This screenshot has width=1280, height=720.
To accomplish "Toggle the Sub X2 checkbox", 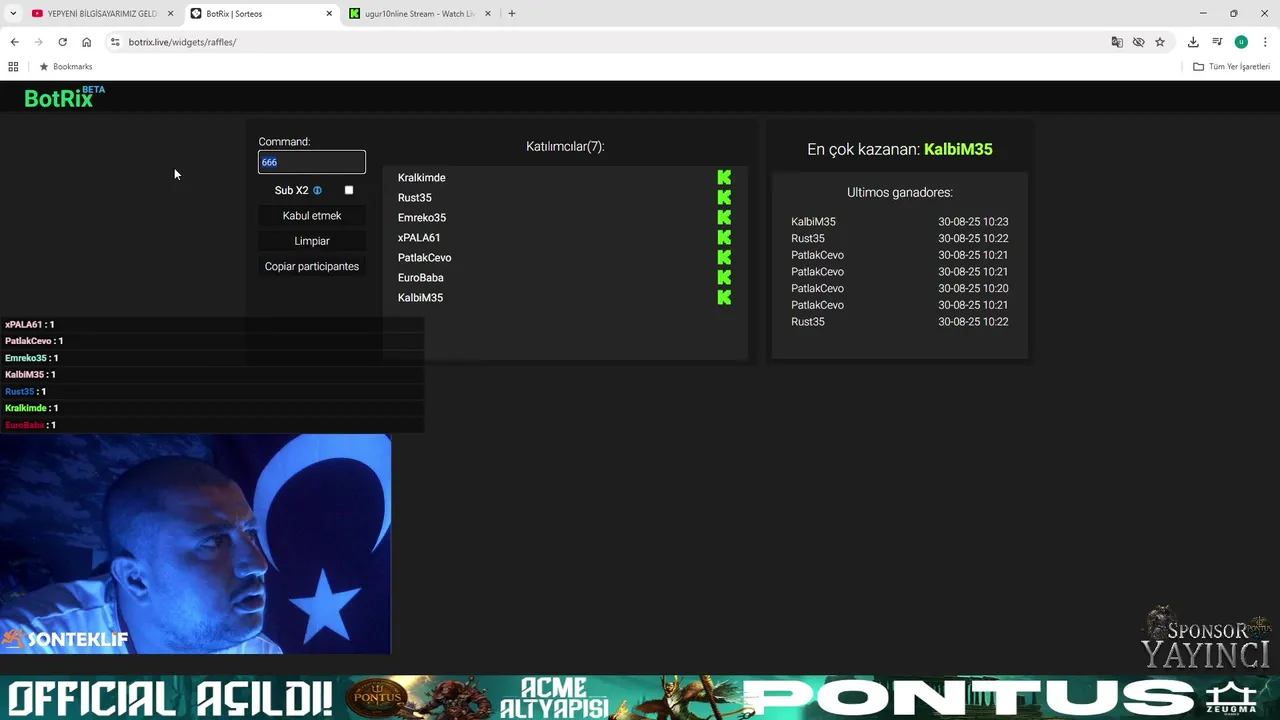I will [x=349, y=190].
